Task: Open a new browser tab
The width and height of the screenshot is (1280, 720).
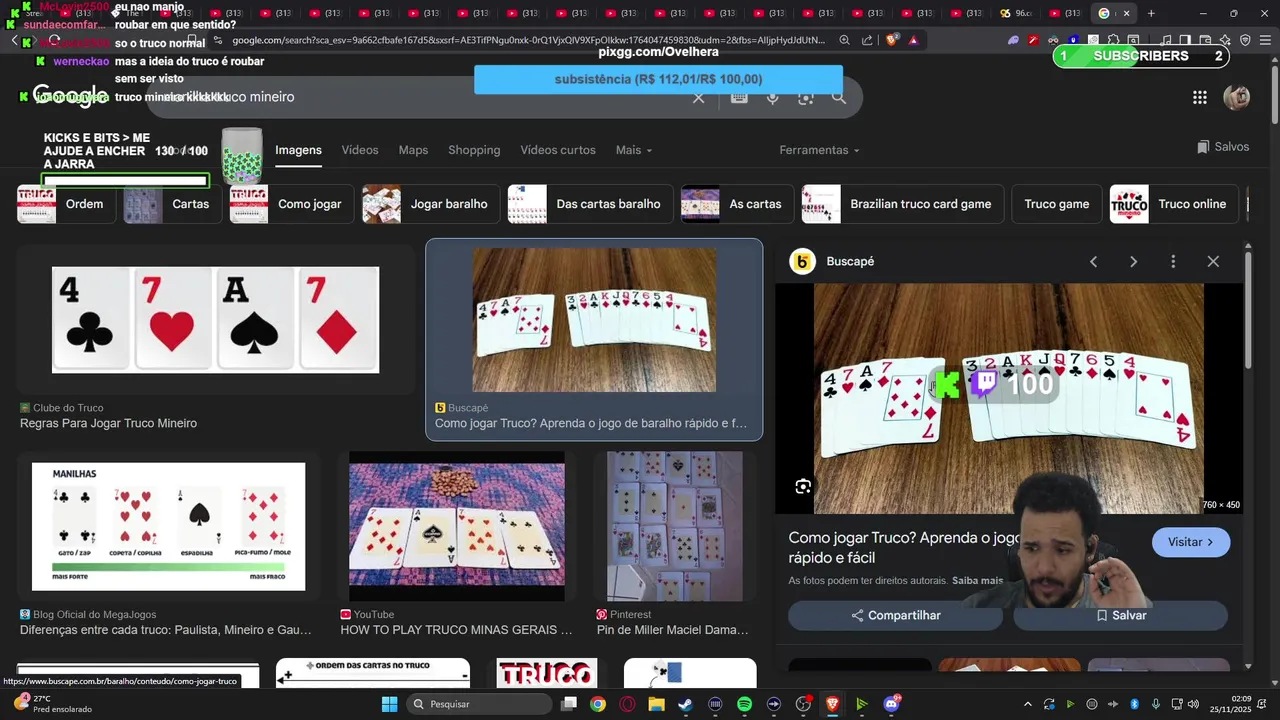Action: point(1151,13)
